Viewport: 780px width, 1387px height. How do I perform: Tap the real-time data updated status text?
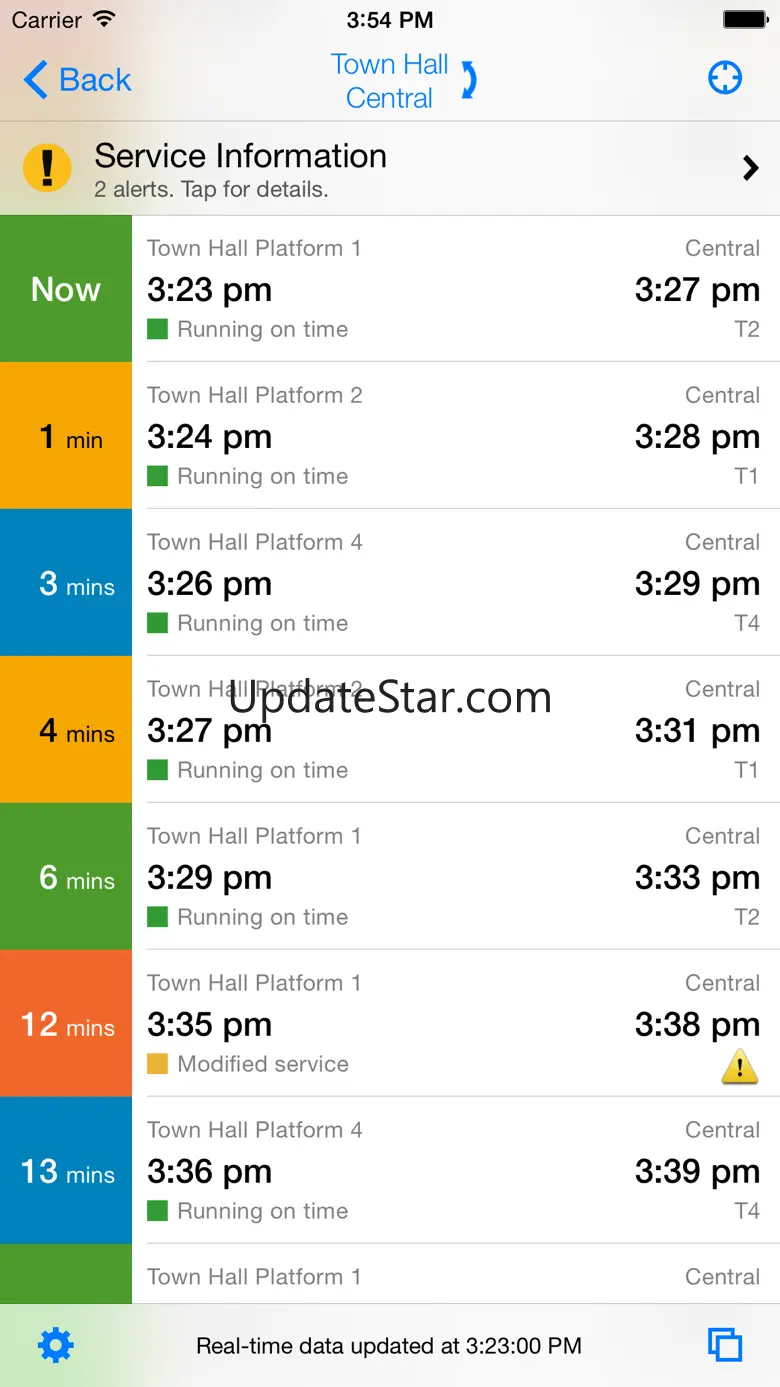click(389, 1346)
